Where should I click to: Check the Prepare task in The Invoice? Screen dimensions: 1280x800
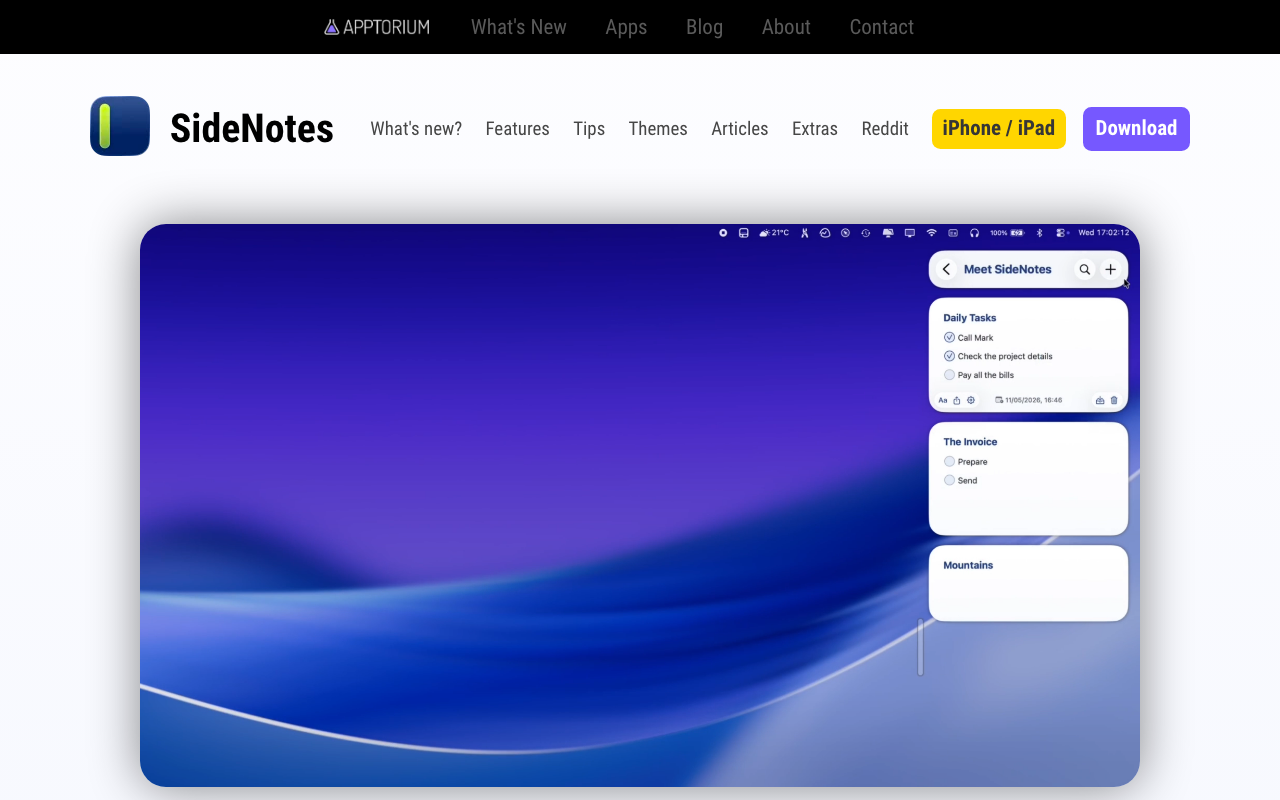[x=949, y=461]
